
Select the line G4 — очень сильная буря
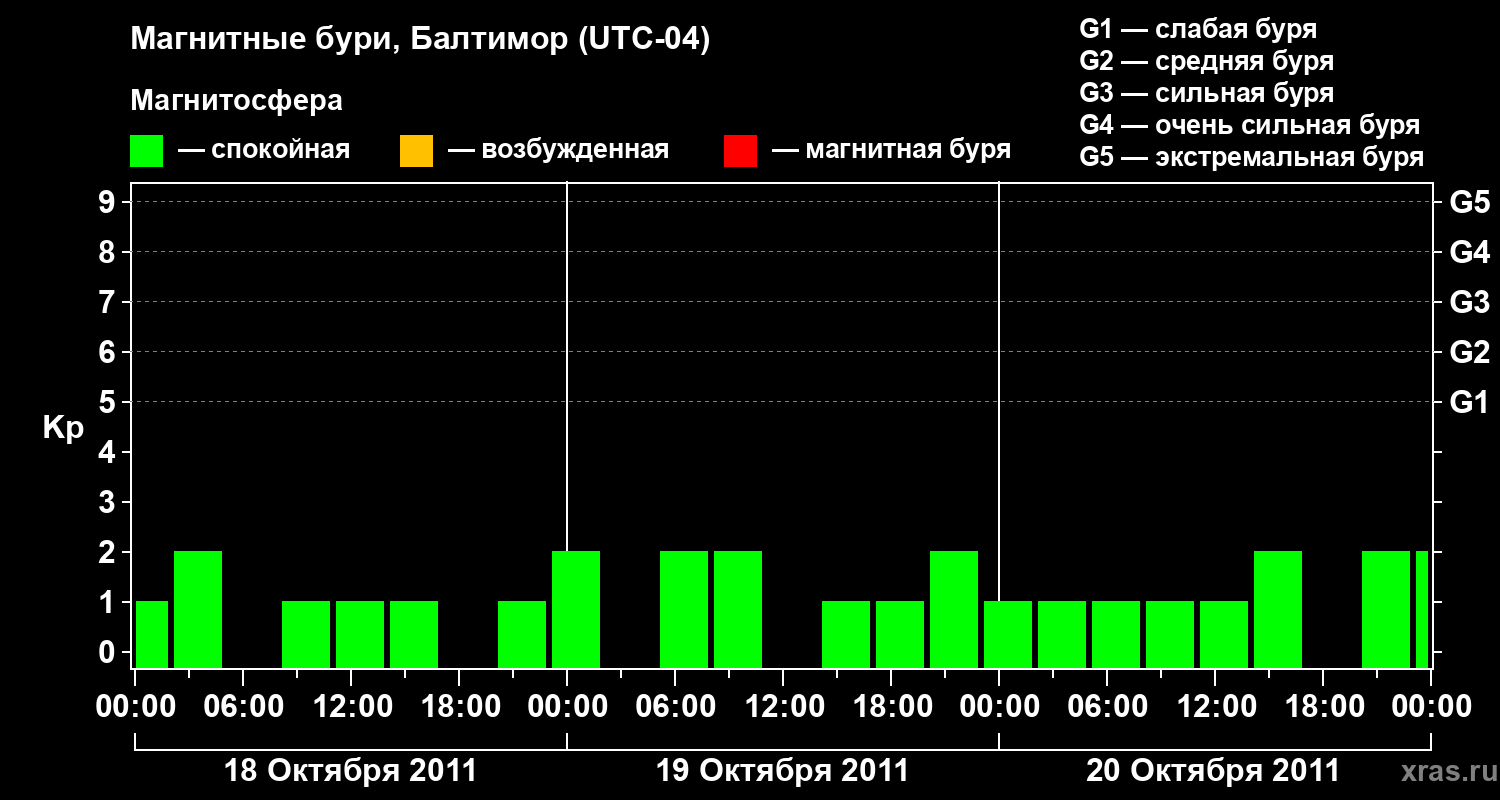1249,125
